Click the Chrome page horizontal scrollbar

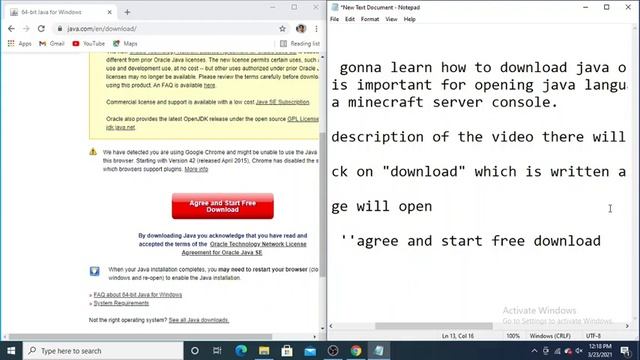(x=140, y=337)
